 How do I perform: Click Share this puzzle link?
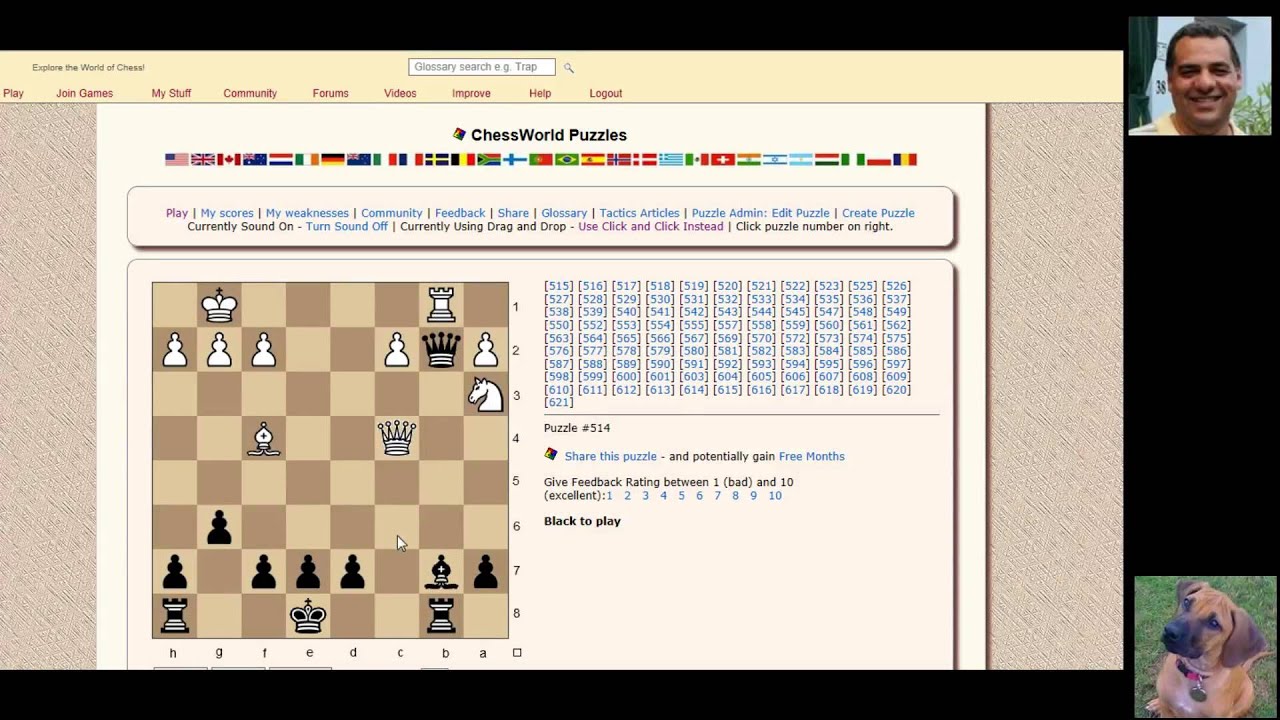click(x=611, y=456)
